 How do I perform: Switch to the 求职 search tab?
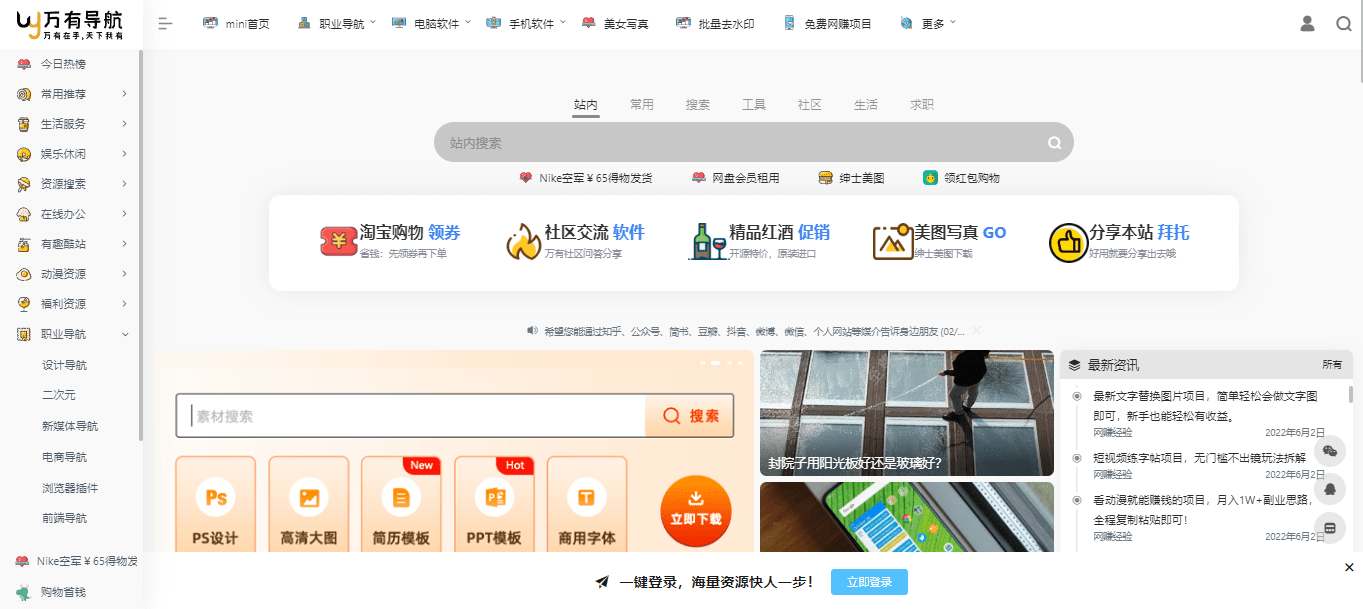(922, 104)
